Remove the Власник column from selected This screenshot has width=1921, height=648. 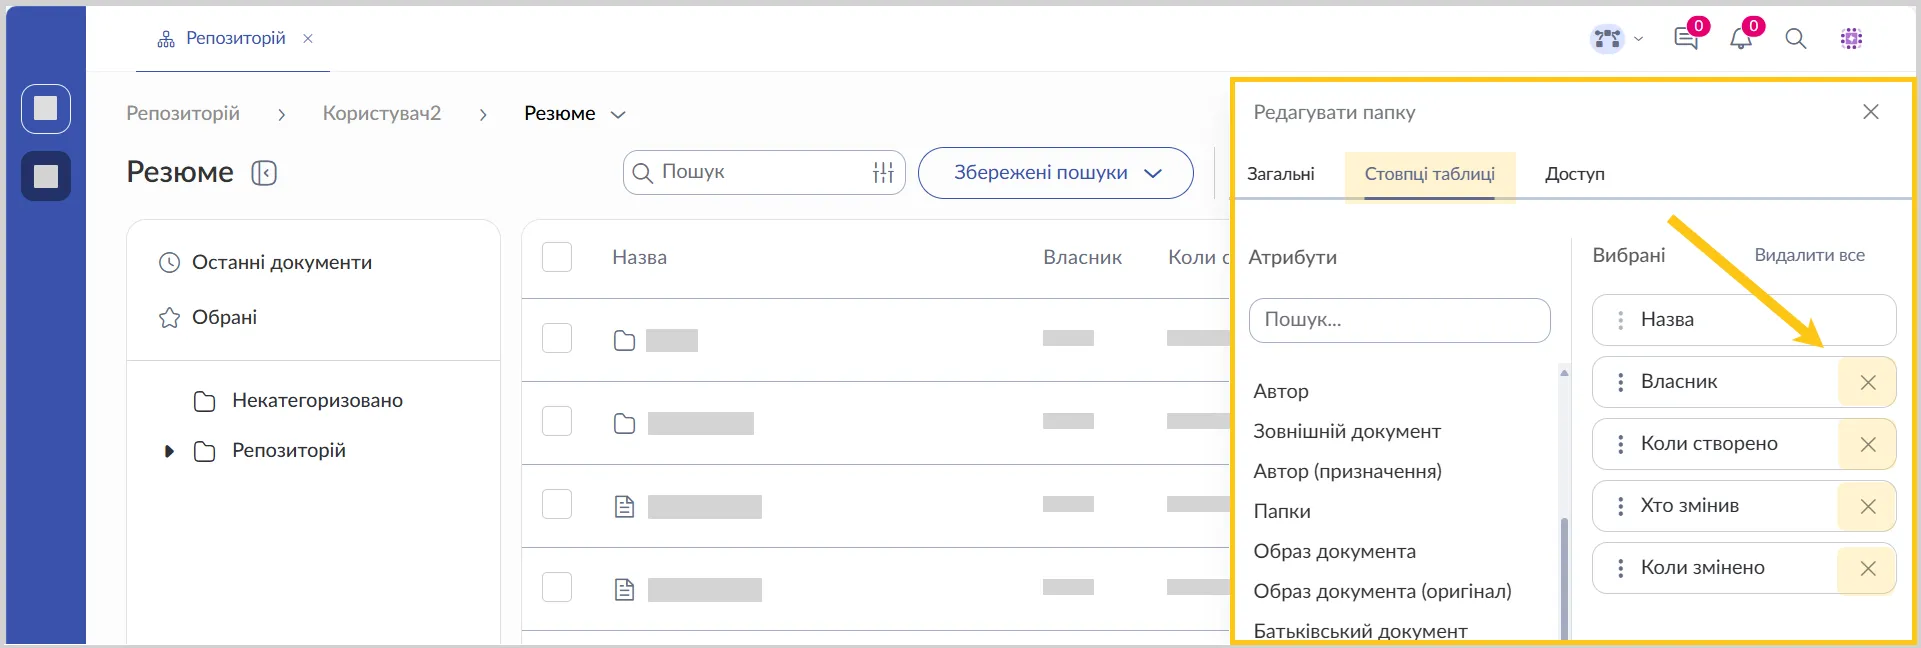[x=1867, y=382]
